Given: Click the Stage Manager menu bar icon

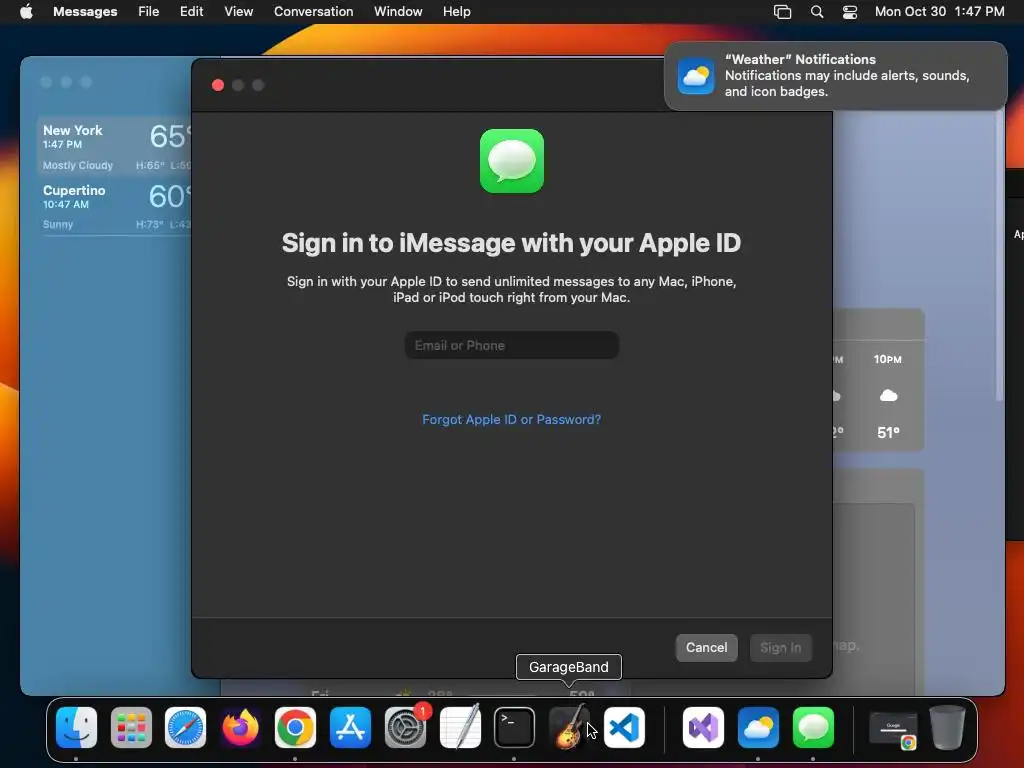Looking at the screenshot, I should (x=782, y=12).
